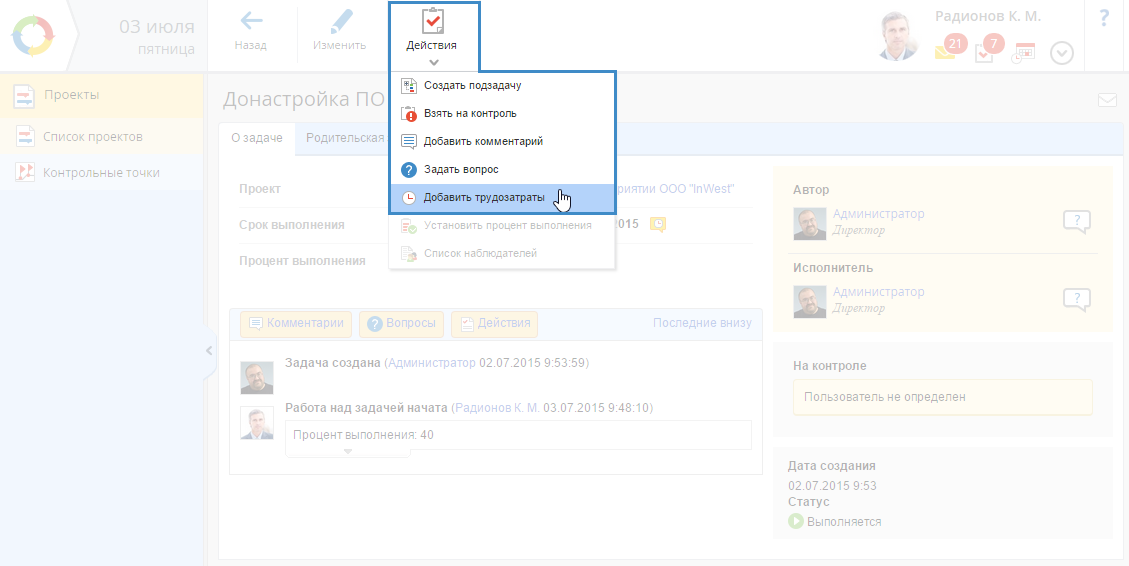Open the Вопросы filter button
The height and width of the screenshot is (566, 1129).
pos(401,323)
